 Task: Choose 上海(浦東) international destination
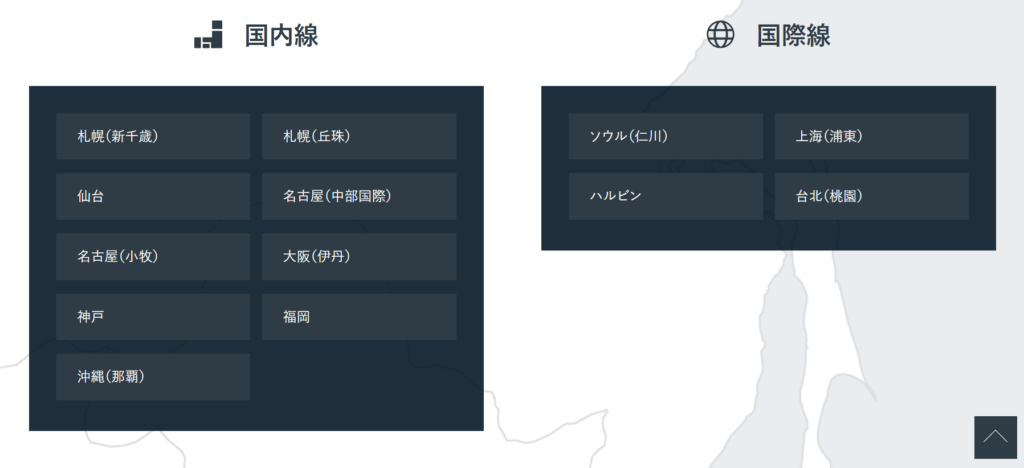pos(871,136)
